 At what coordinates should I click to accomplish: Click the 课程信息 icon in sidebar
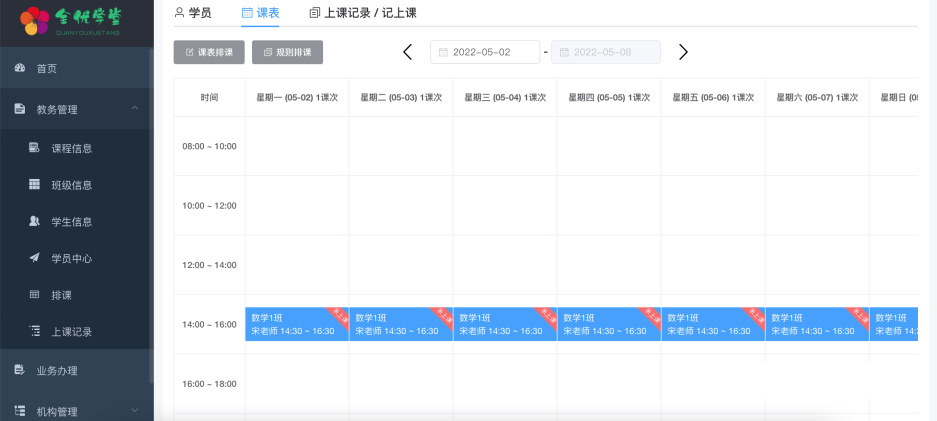tap(34, 148)
